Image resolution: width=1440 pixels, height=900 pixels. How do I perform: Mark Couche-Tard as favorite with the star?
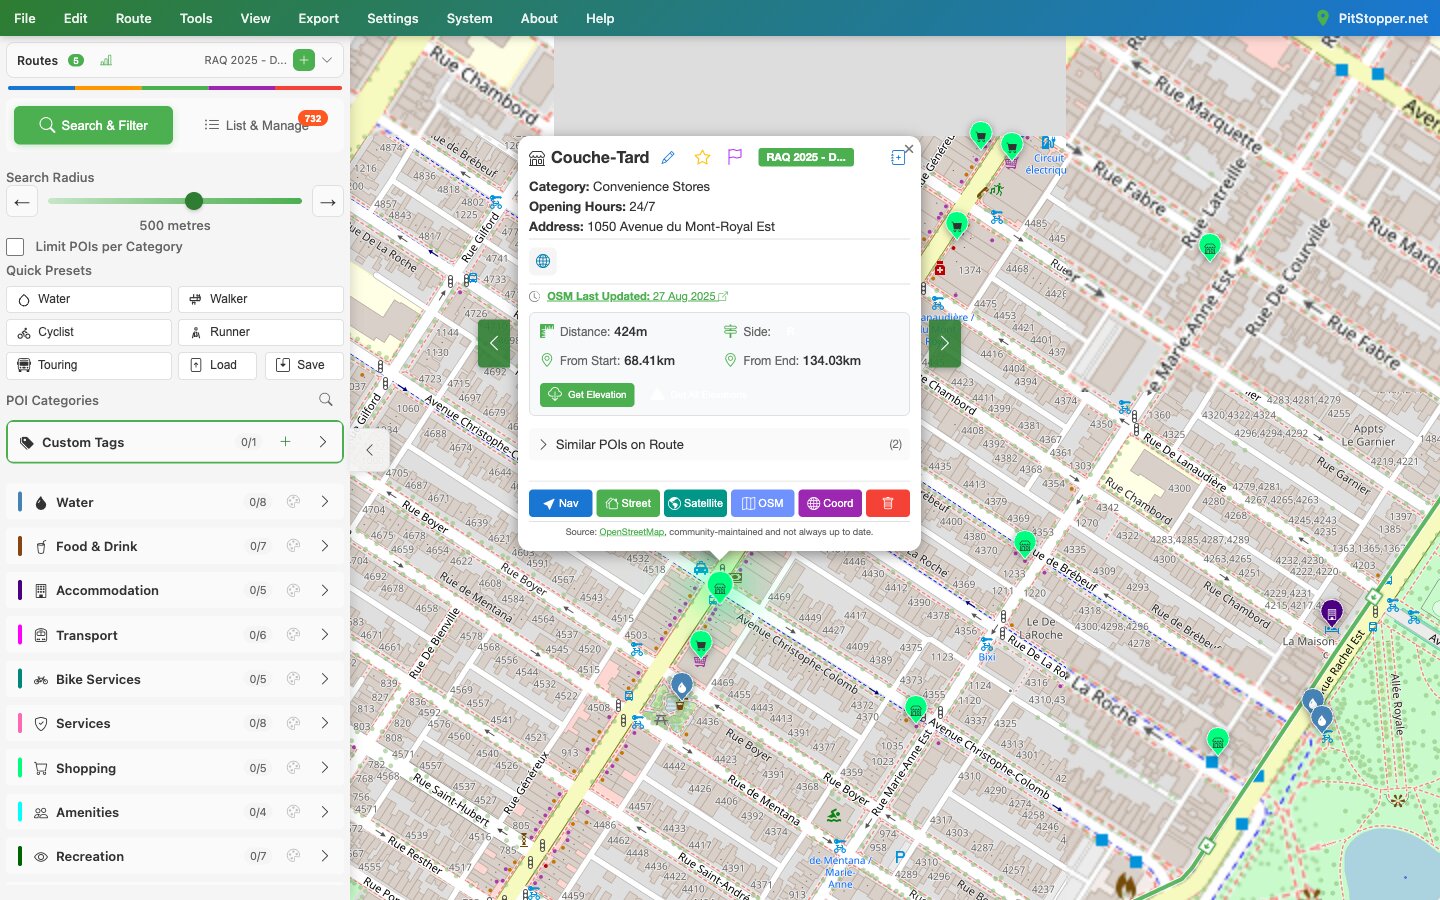(x=703, y=157)
